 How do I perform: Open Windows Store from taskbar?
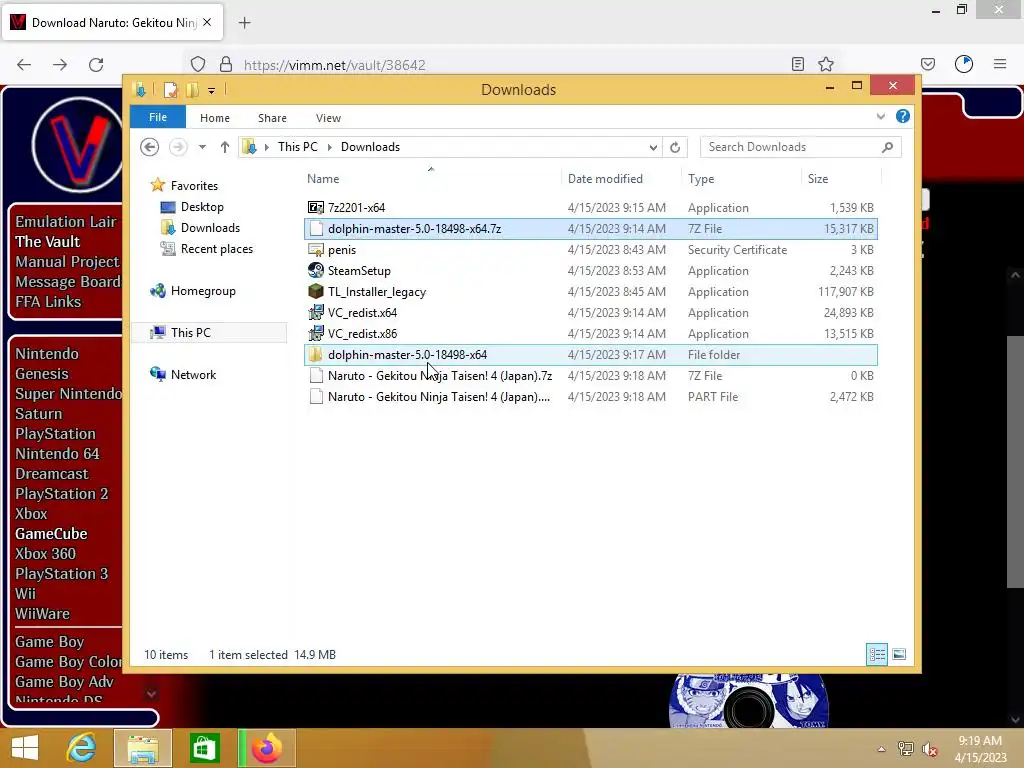click(204, 748)
